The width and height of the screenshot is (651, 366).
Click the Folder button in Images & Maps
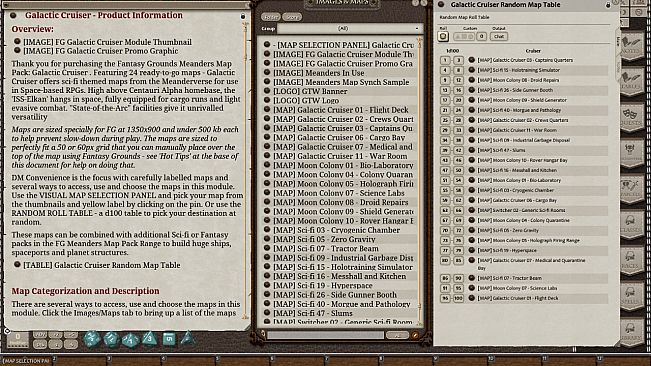[x=271, y=17]
